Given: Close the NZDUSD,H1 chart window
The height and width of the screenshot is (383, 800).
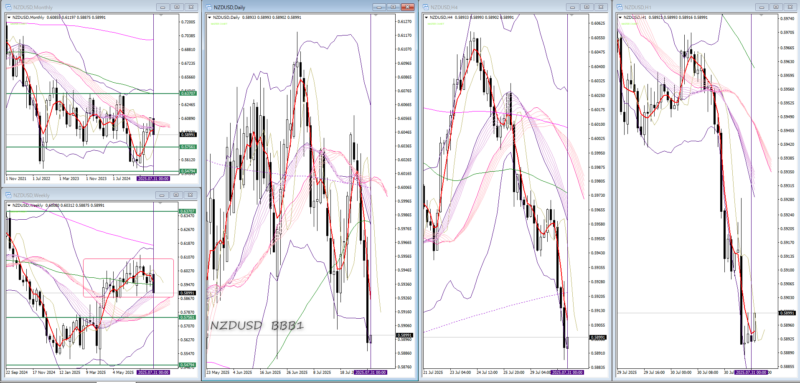Looking at the screenshot, I should tap(789, 7).
